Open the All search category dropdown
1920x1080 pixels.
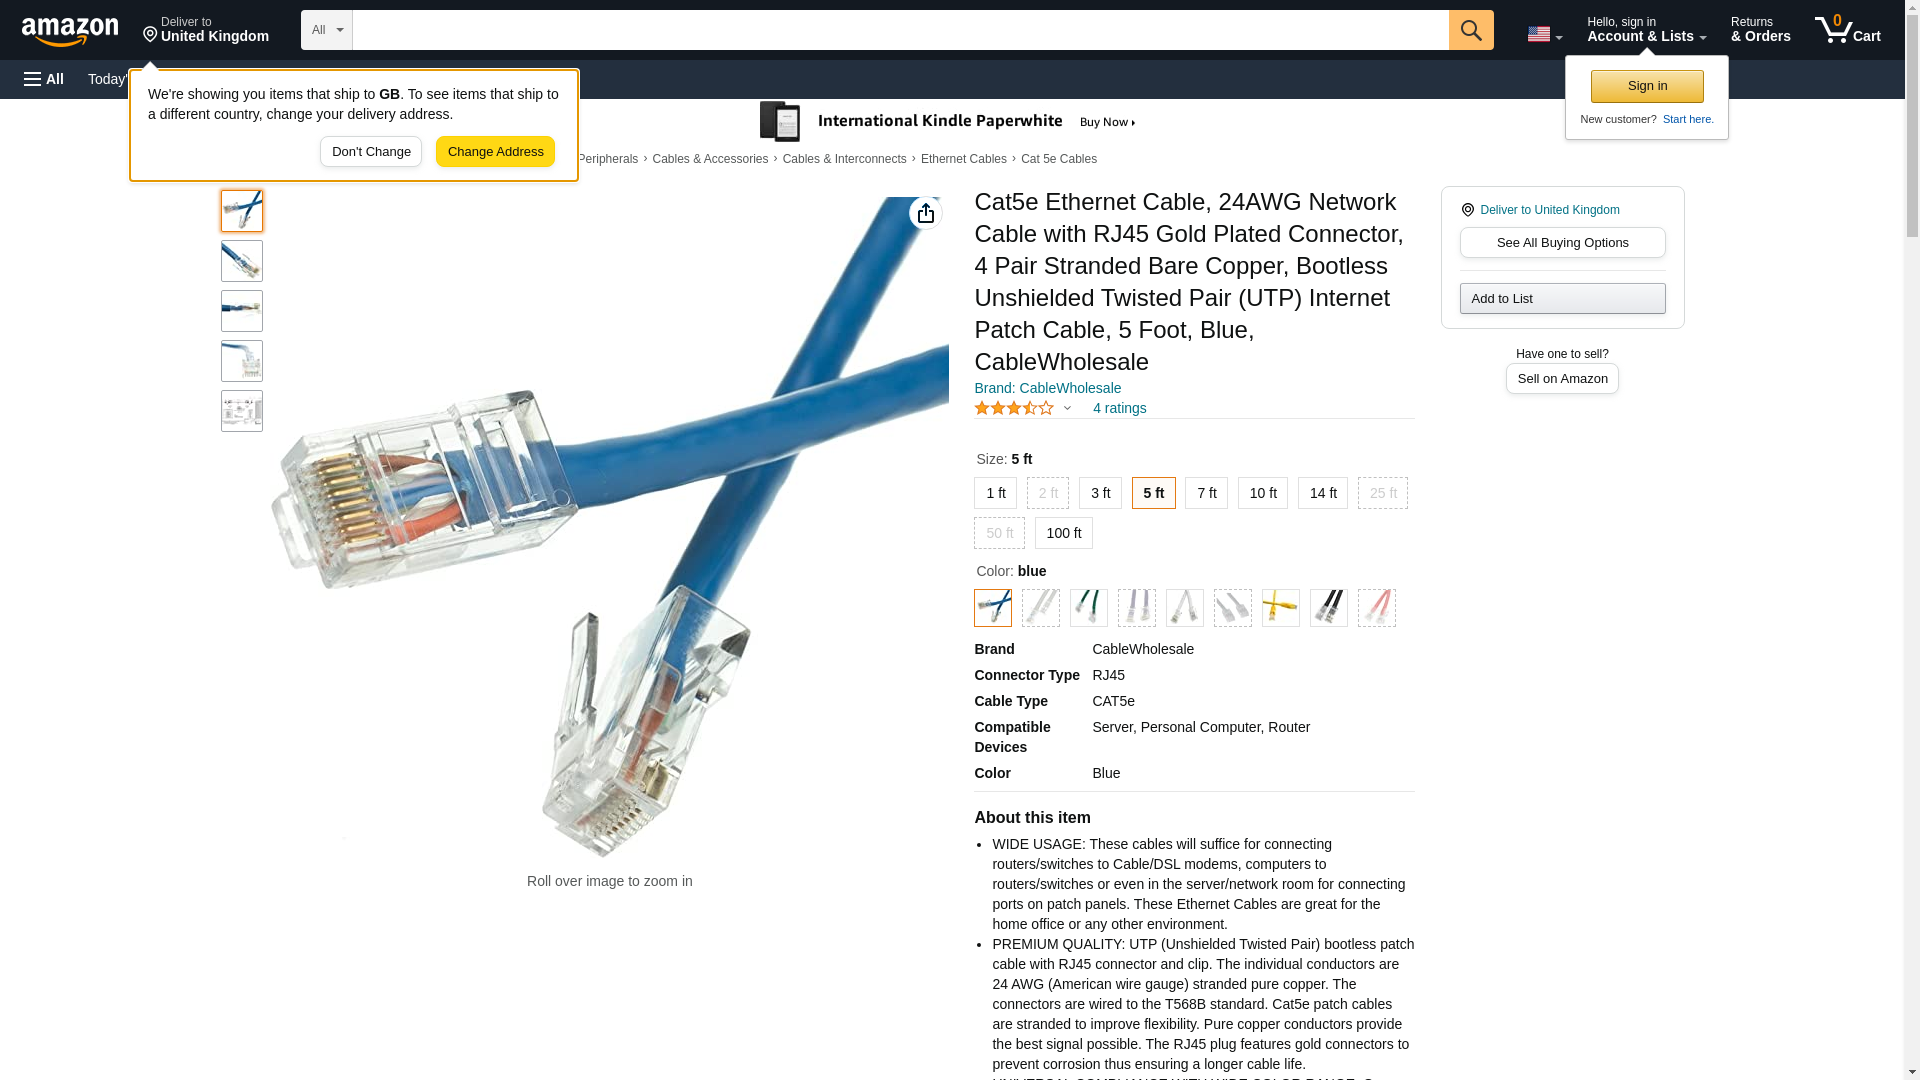(327, 30)
